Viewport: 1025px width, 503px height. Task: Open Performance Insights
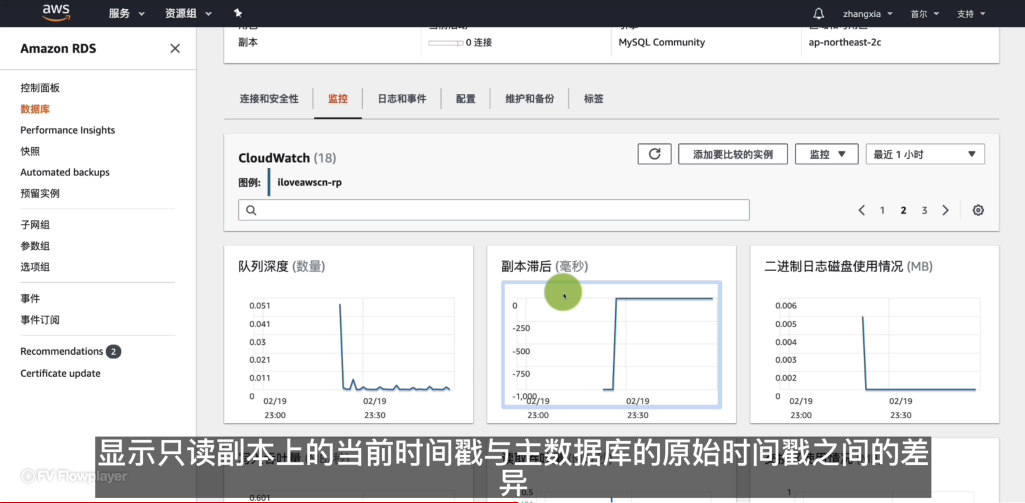(67, 130)
